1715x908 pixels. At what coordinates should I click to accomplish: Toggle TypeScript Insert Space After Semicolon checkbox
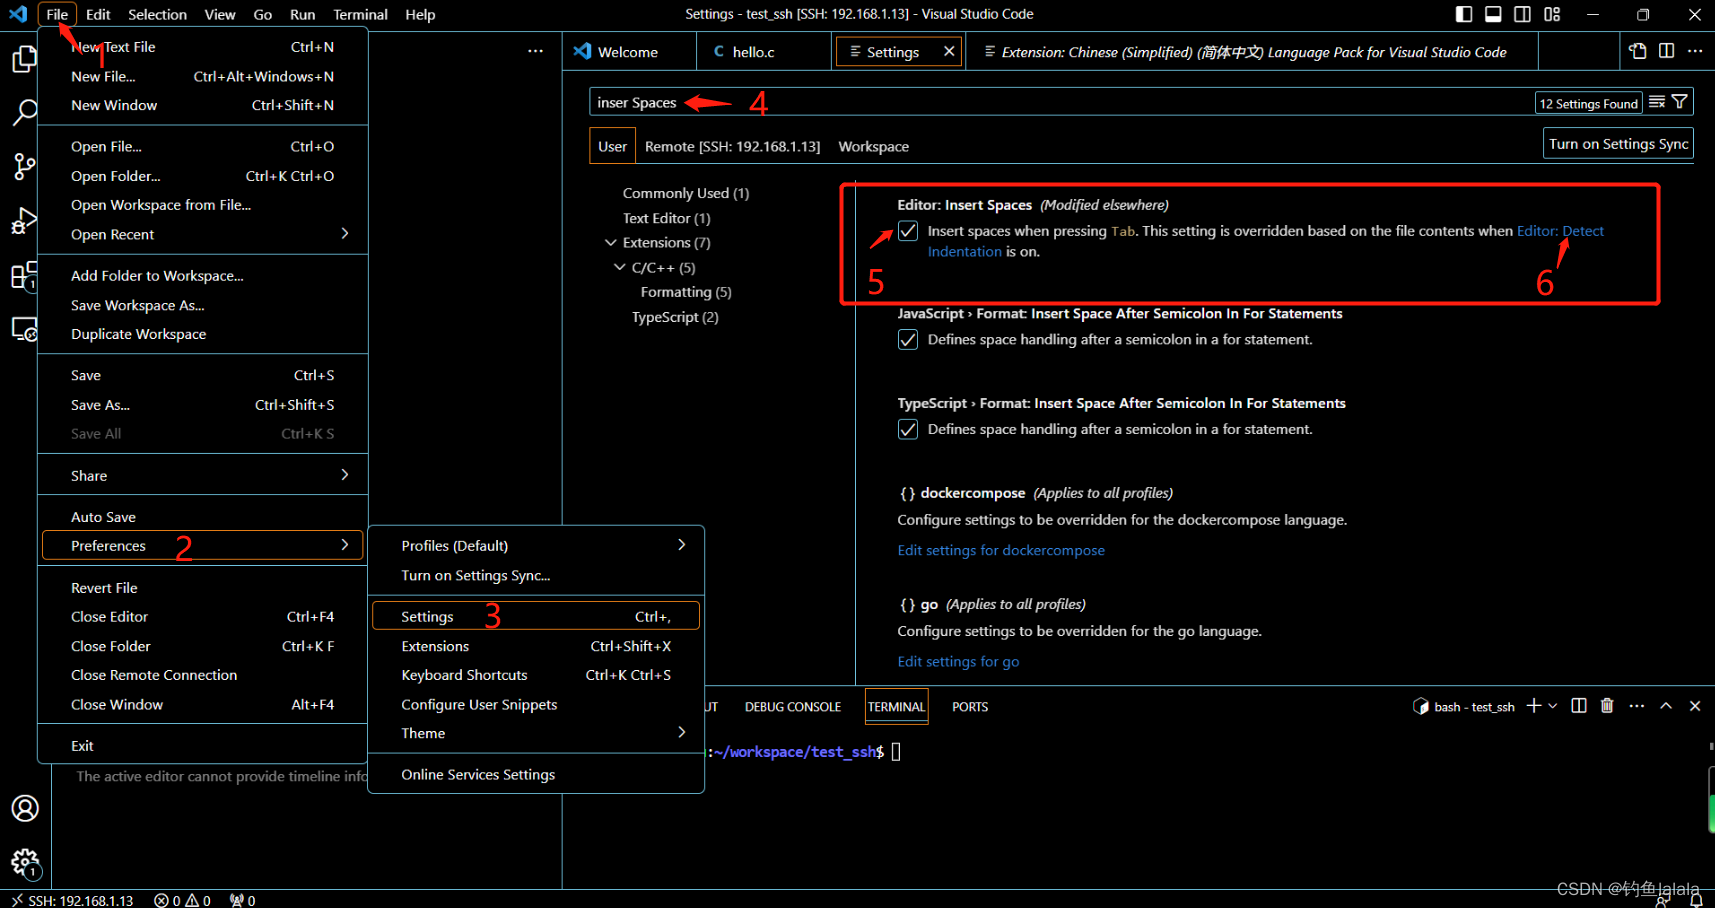click(908, 429)
